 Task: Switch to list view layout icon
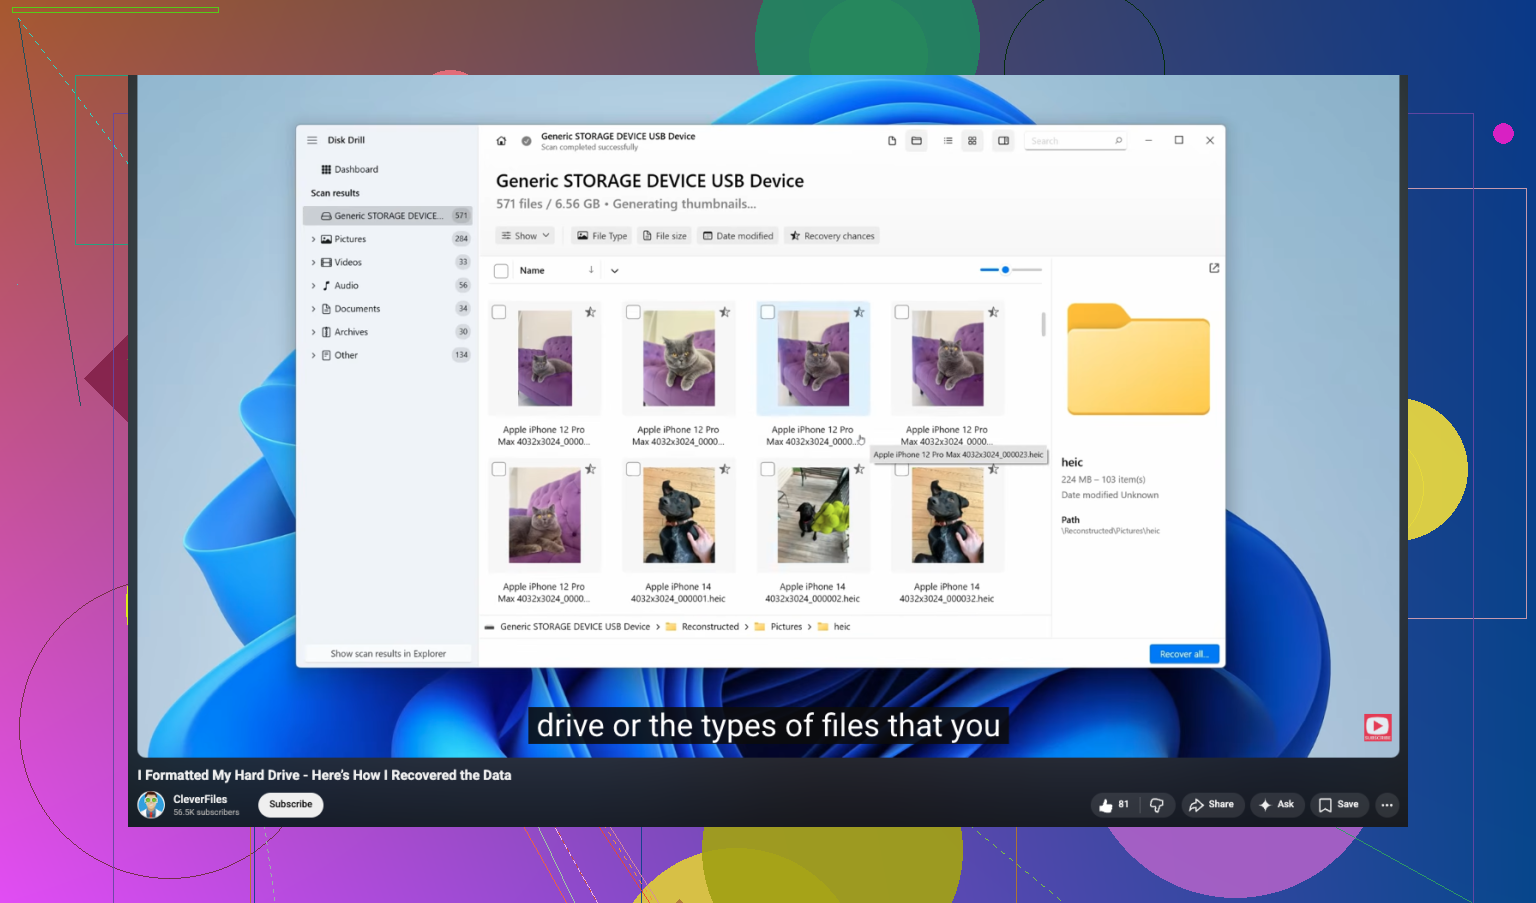coord(948,141)
